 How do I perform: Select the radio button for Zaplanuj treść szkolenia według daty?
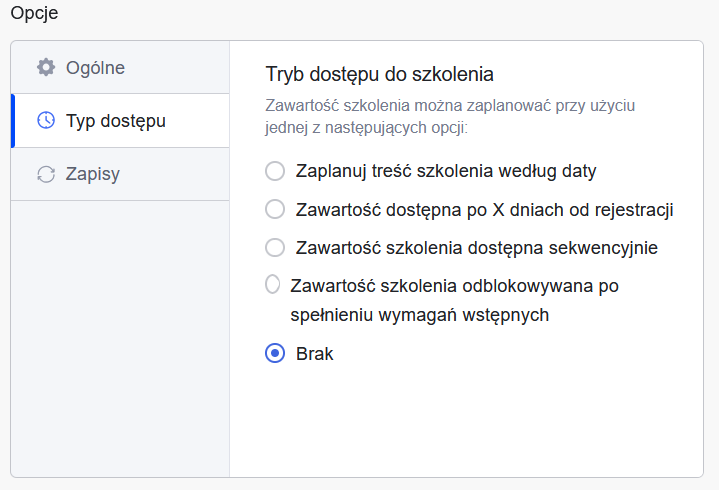[x=275, y=171]
